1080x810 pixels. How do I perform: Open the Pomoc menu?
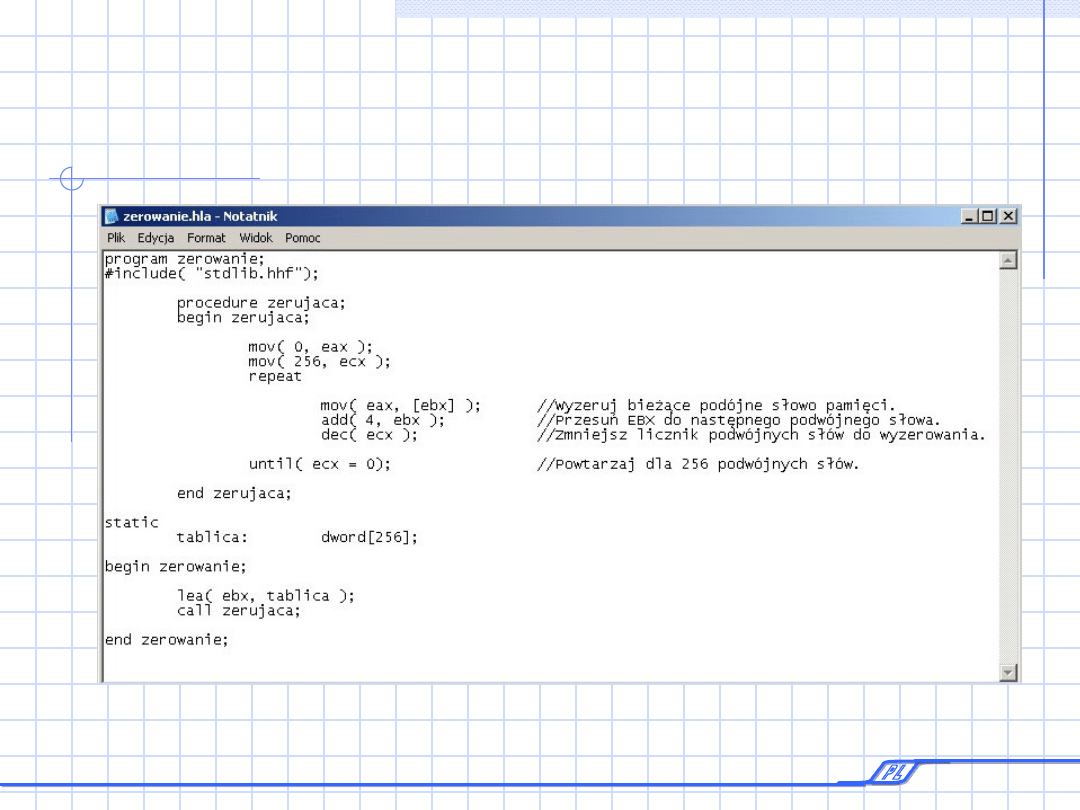point(303,238)
